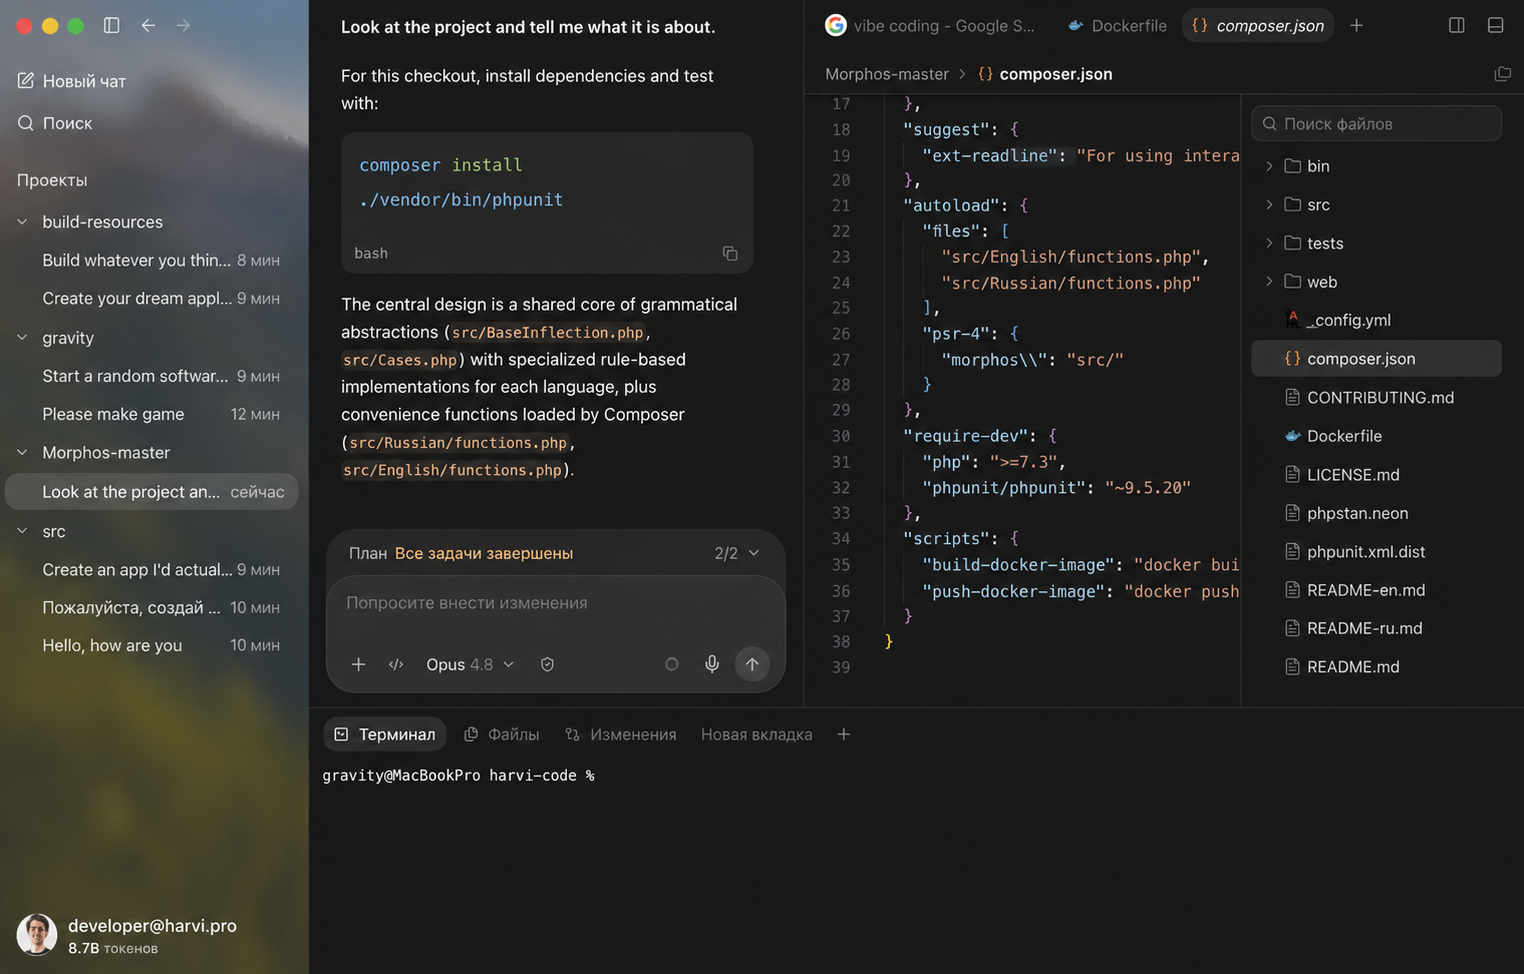Click the circular context indicator icon
Image resolution: width=1524 pixels, height=974 pixels.
672,664
